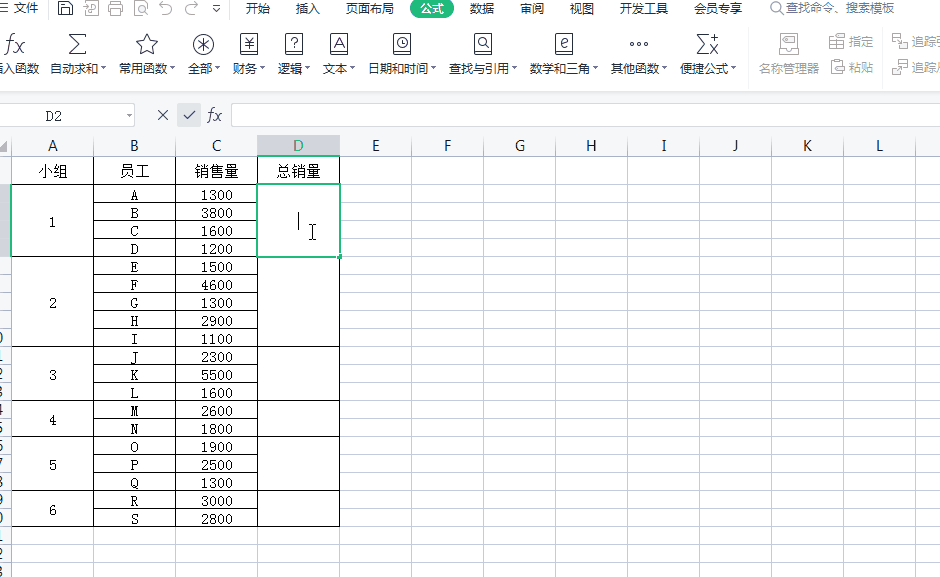The height and width of the screenshot is (577, 940).
Task: Click inside the formula bar input
Action: (585, 115)
